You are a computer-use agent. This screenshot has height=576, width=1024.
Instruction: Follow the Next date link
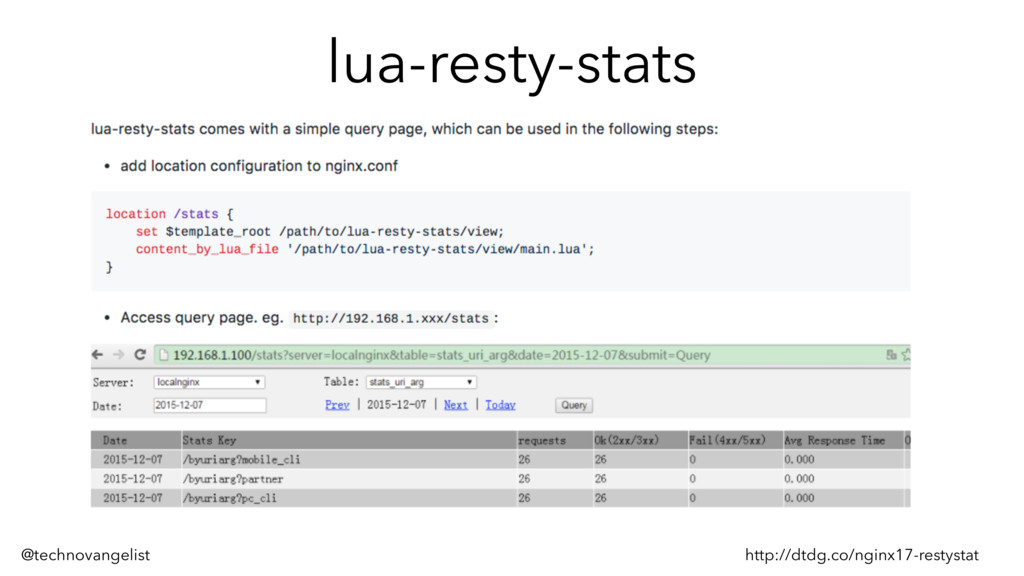[x=455, y=405]
